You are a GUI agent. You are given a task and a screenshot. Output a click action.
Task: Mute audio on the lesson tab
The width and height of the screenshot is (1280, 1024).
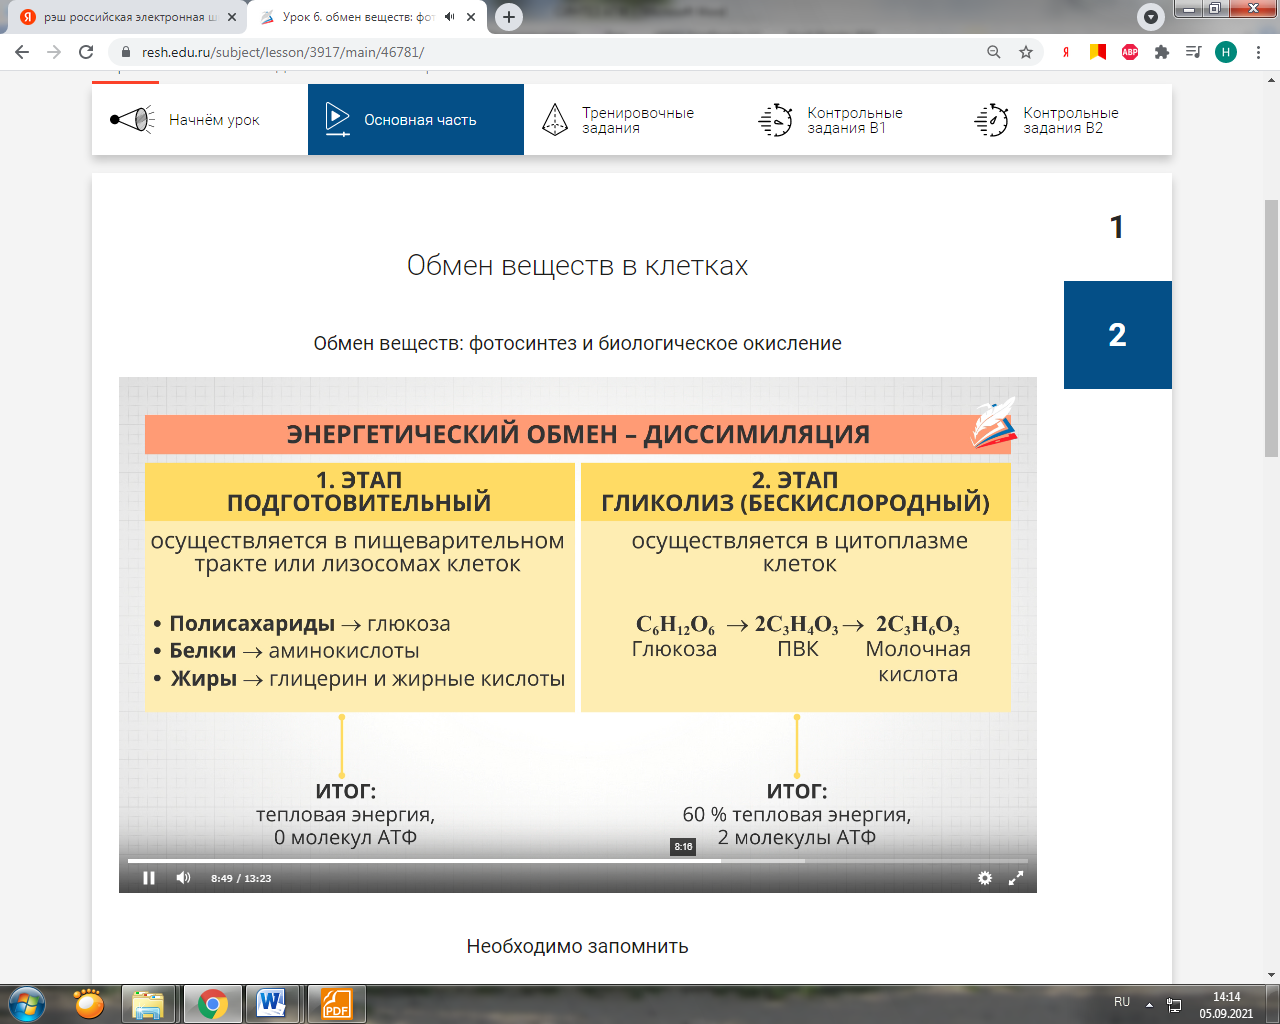450,17
